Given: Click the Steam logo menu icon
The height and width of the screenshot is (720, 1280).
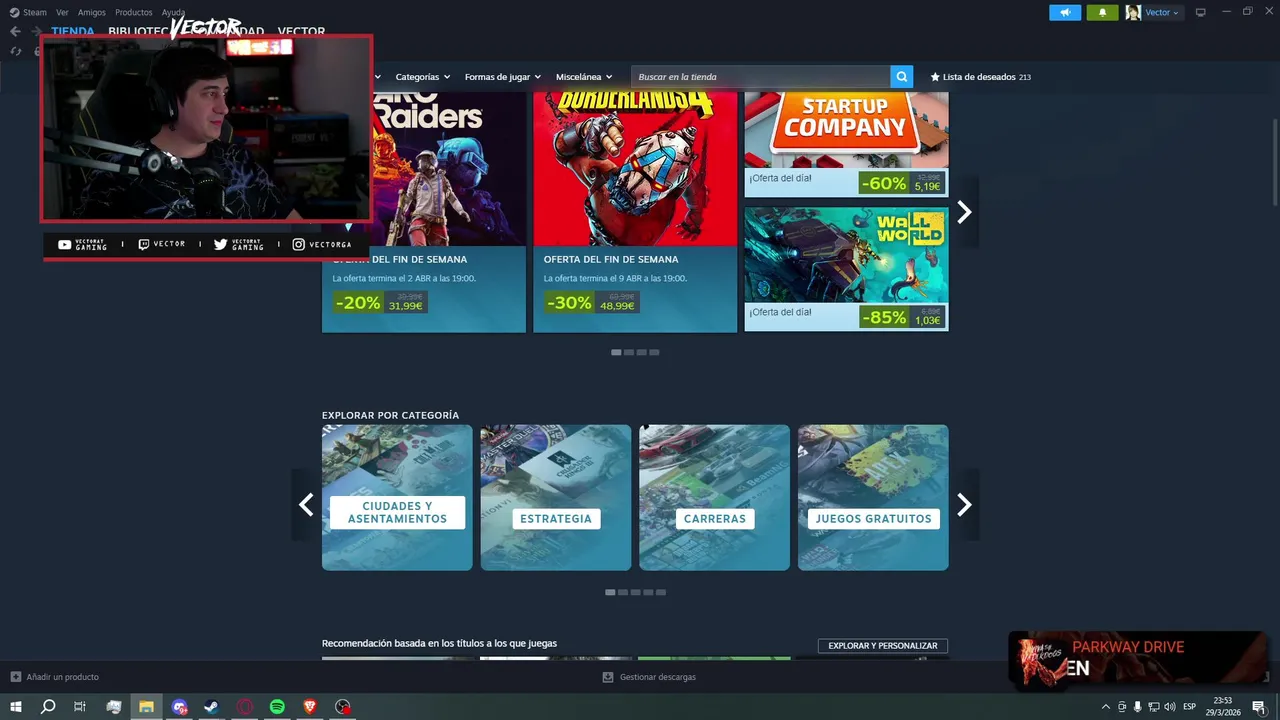Looking at the screenshot, I should tap(14, 12).
